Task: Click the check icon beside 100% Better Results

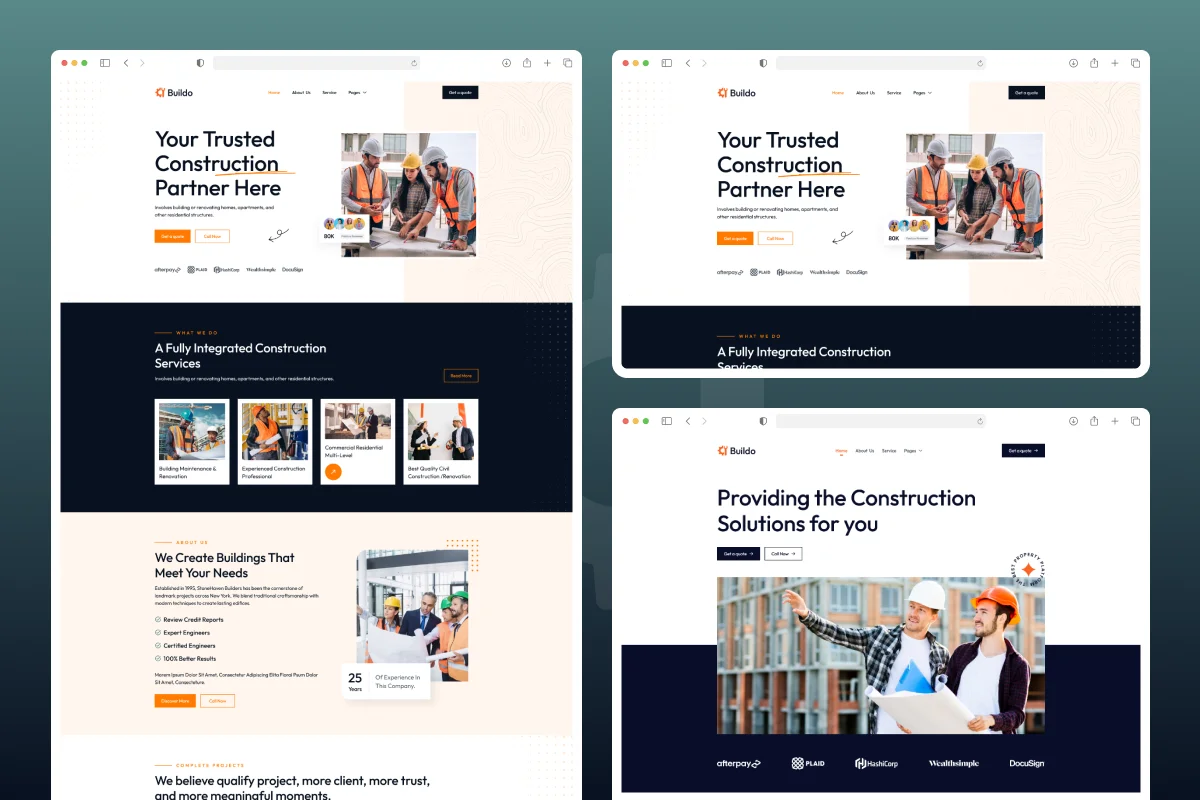Action: click(x=158, y=659)
